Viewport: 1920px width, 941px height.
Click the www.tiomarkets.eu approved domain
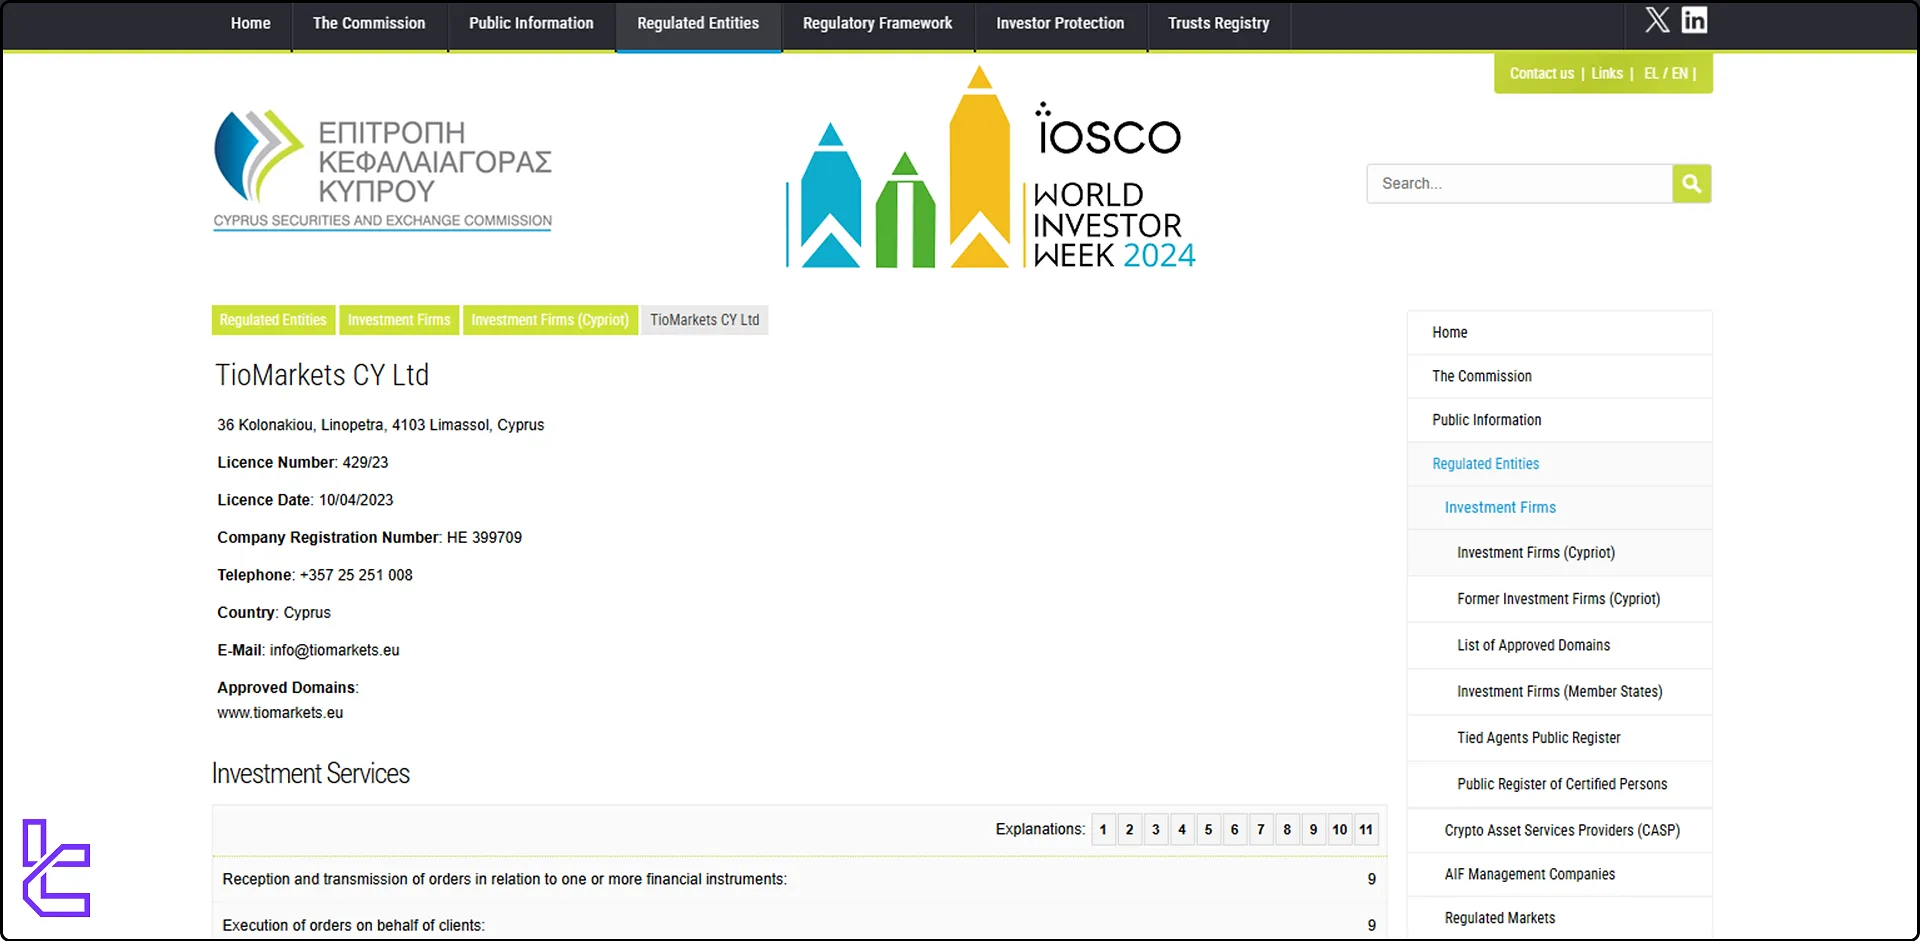(280, 713)
